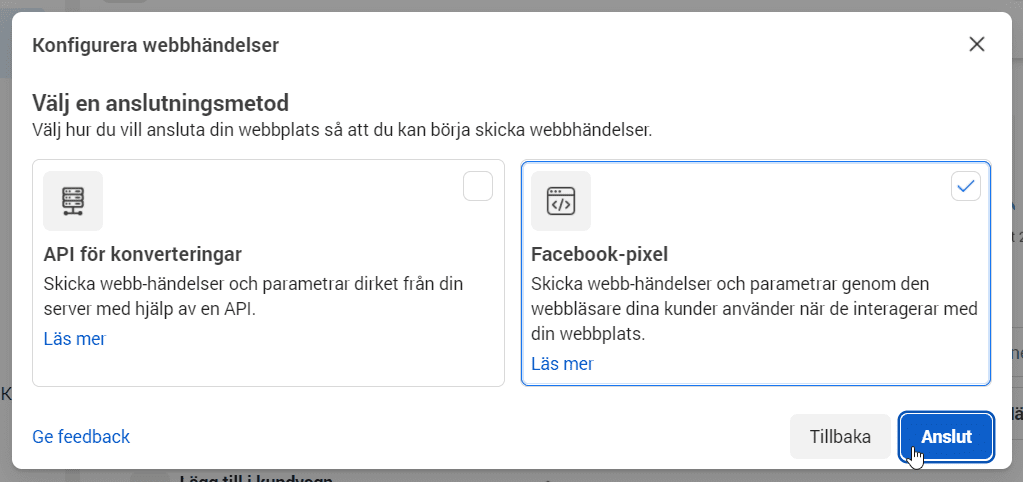
Task: Select the Facebook-pixel card title
Action: (600, 254)
